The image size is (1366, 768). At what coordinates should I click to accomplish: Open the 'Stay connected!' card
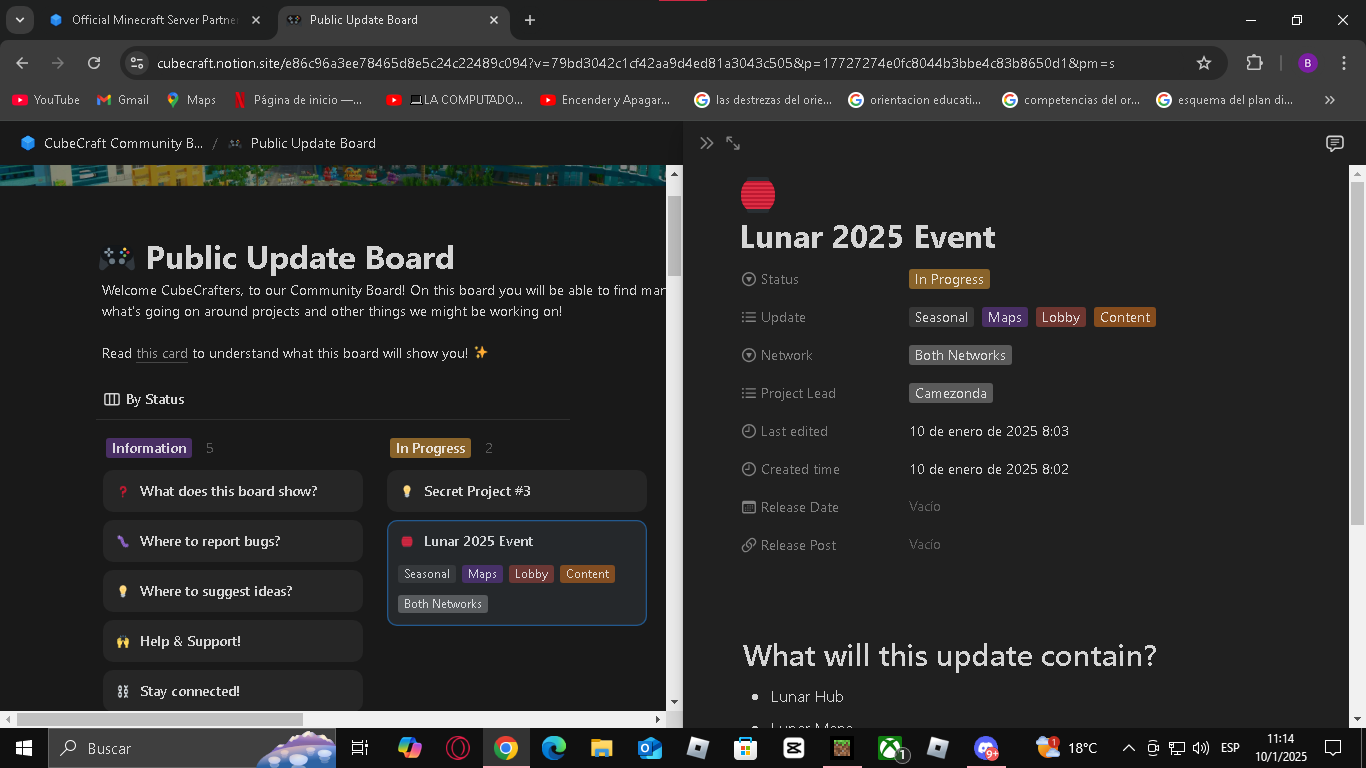[233, 691]
